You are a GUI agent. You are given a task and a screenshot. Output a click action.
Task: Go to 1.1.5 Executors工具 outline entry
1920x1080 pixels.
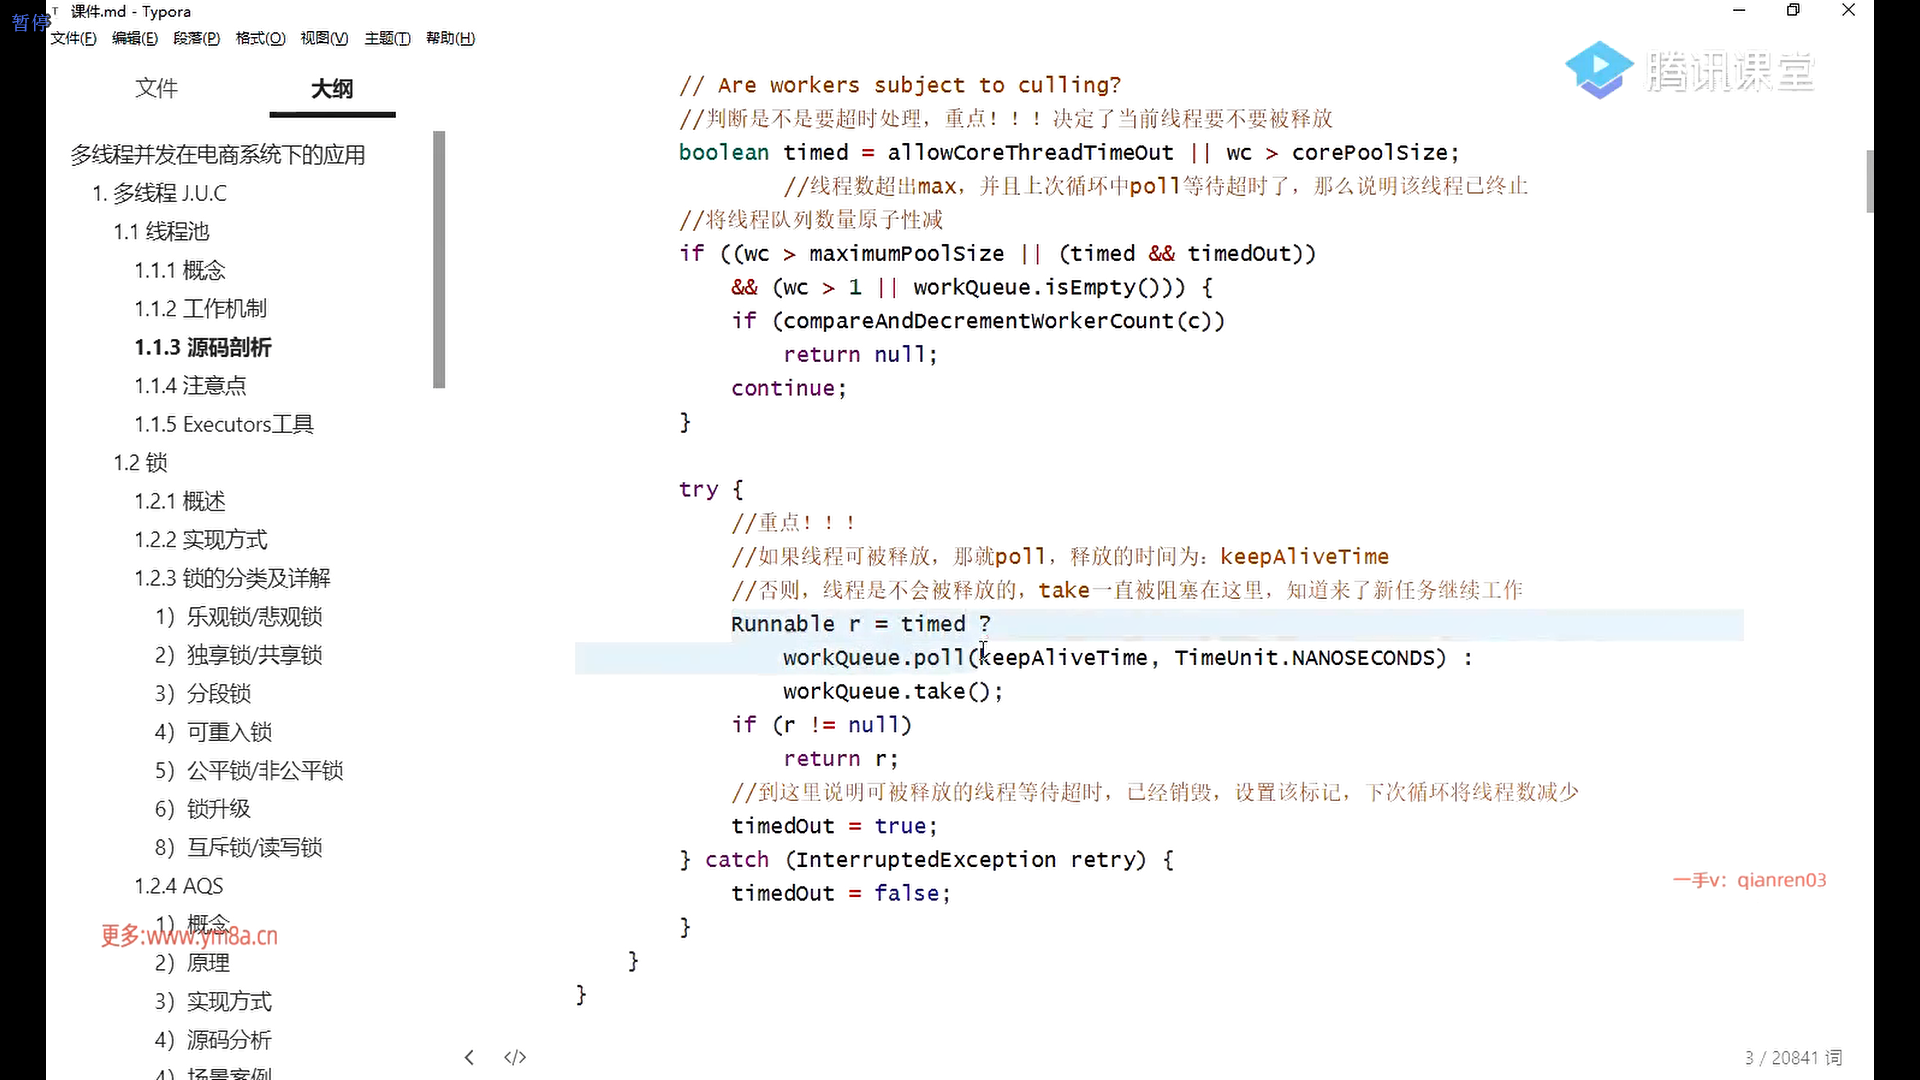pos(224,424)
